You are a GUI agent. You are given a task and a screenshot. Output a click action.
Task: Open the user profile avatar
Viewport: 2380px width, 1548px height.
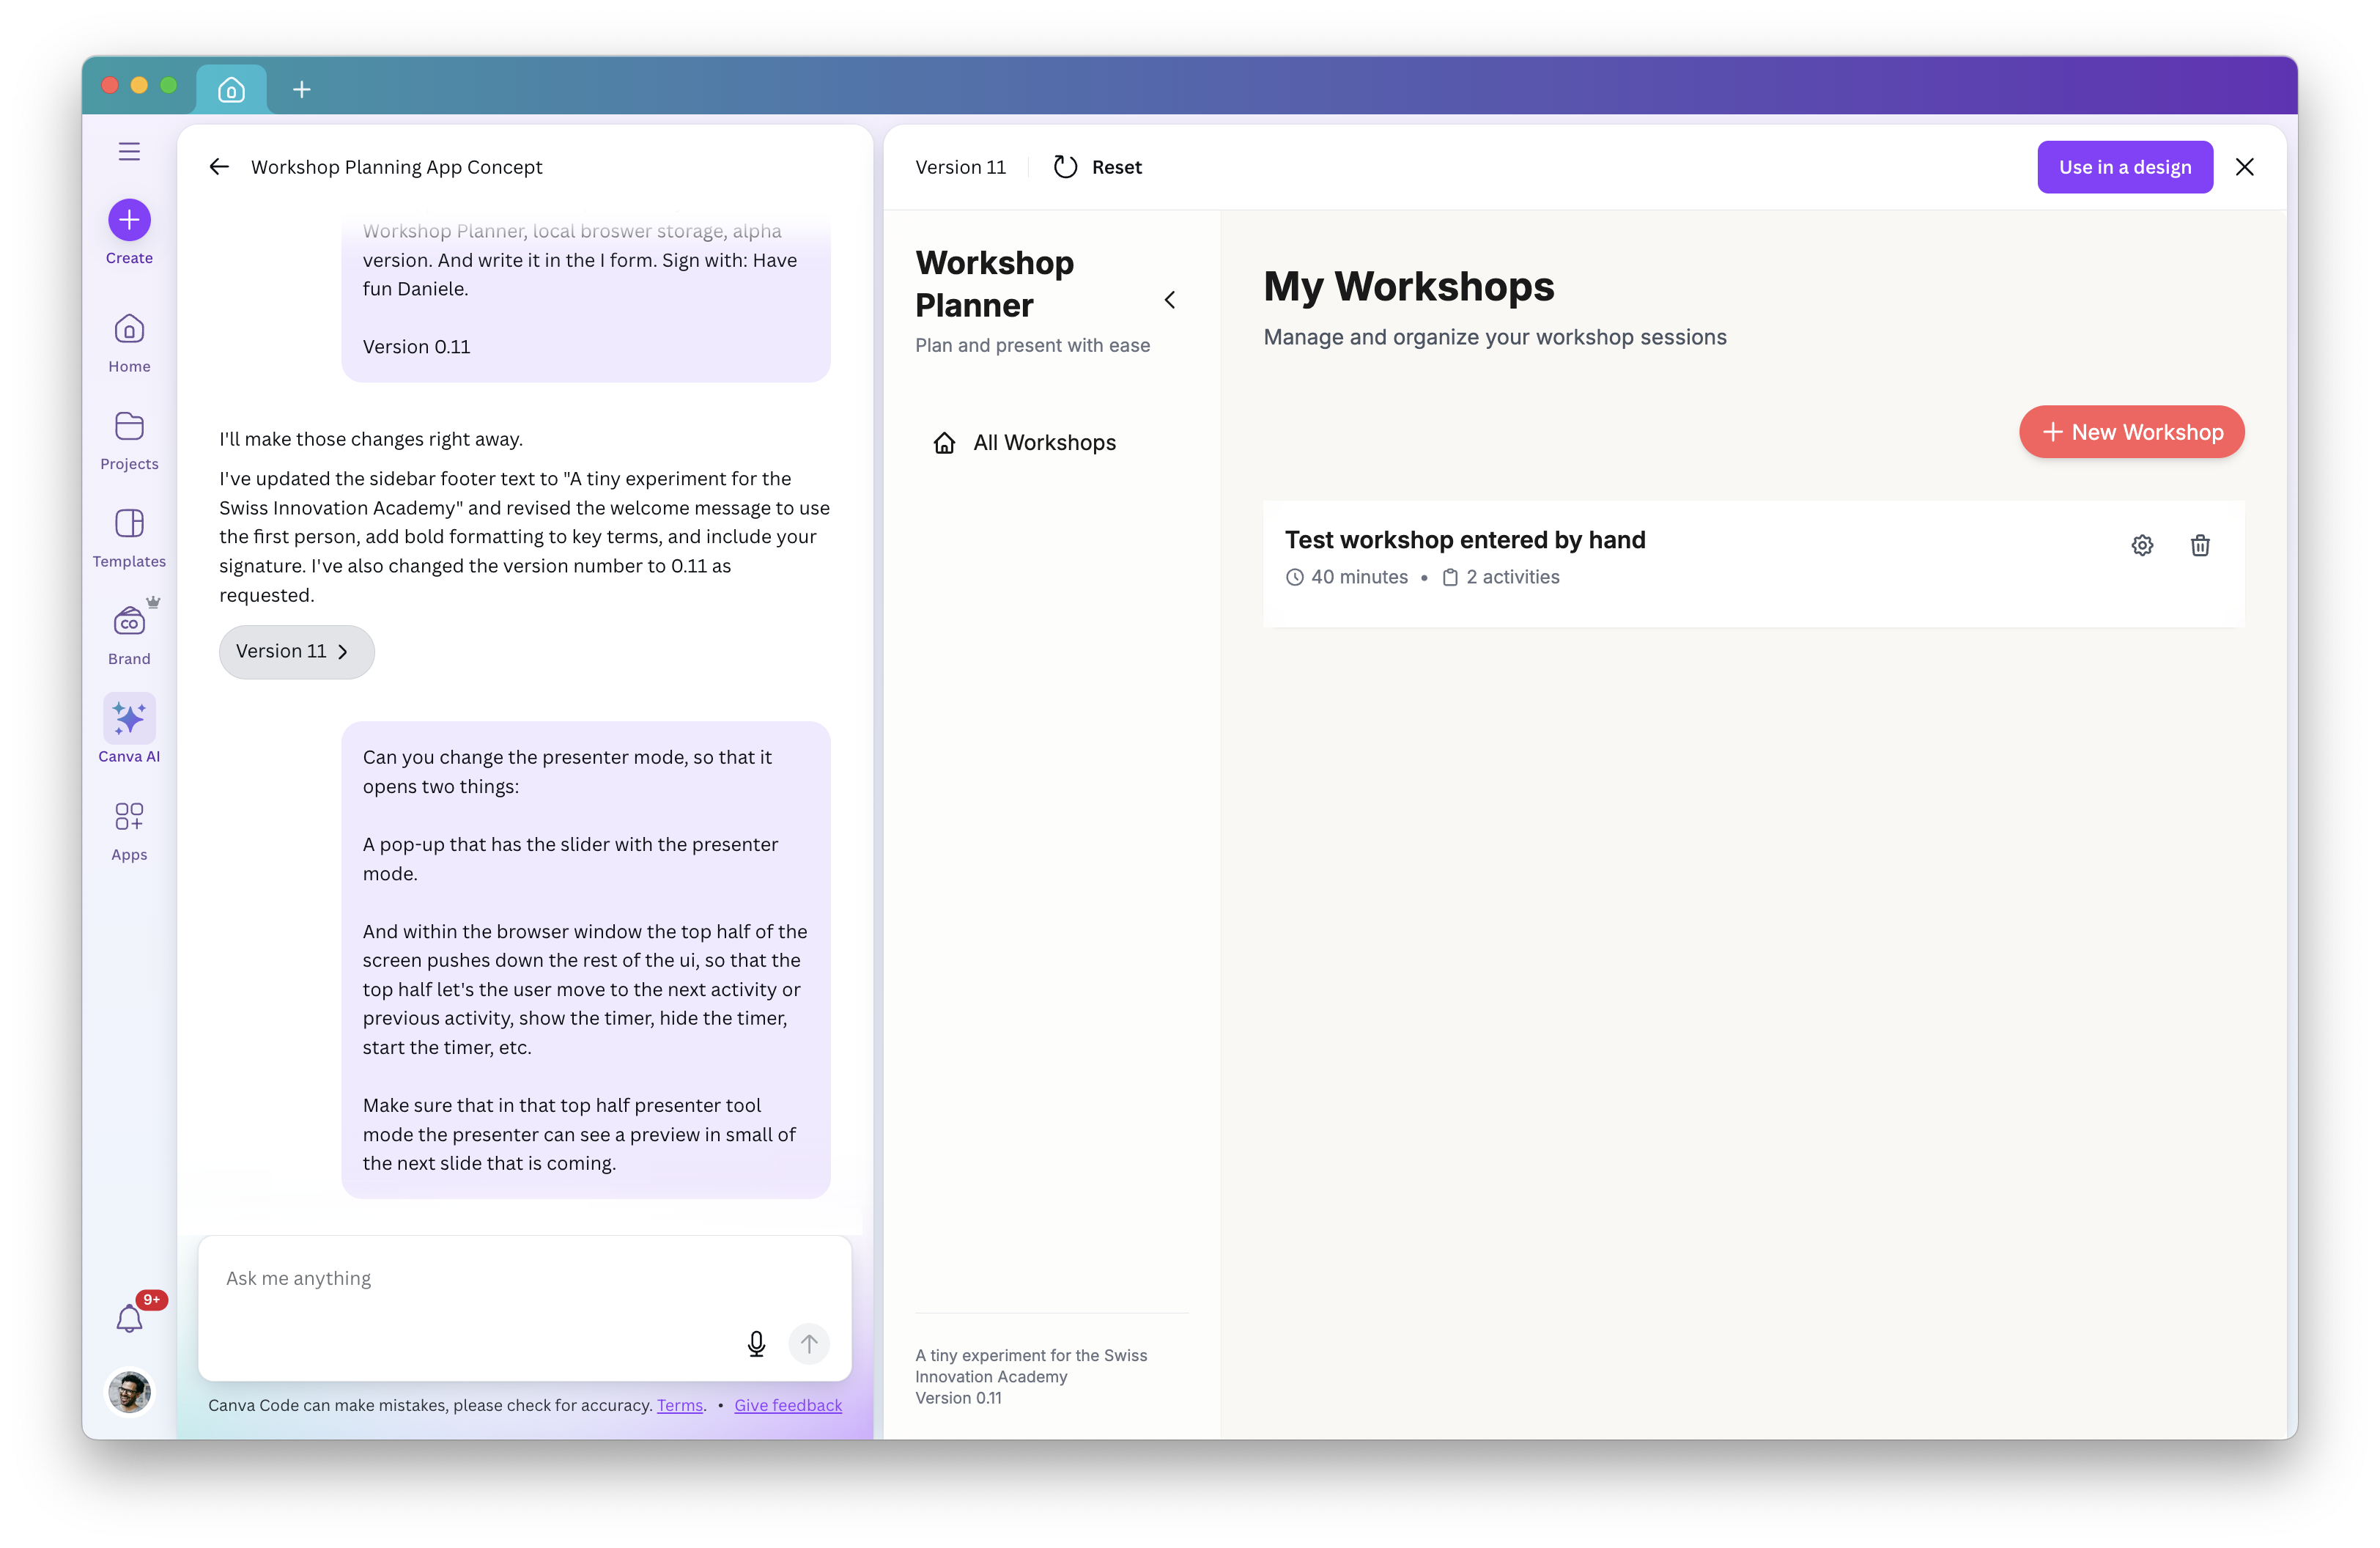(x=129, y=1391)
